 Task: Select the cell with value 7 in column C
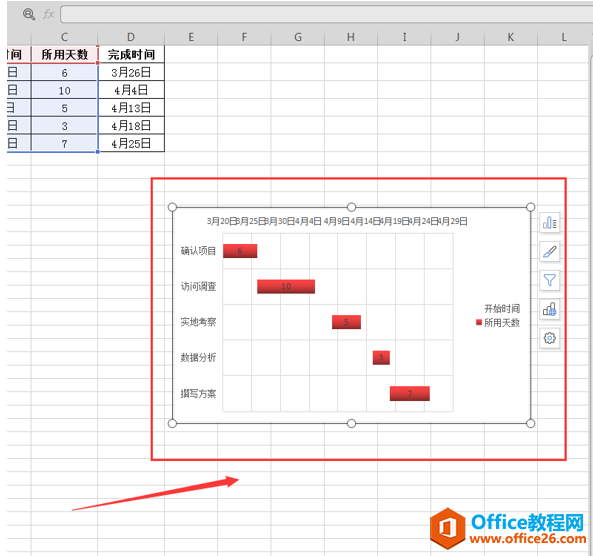(x=64, y=143)
